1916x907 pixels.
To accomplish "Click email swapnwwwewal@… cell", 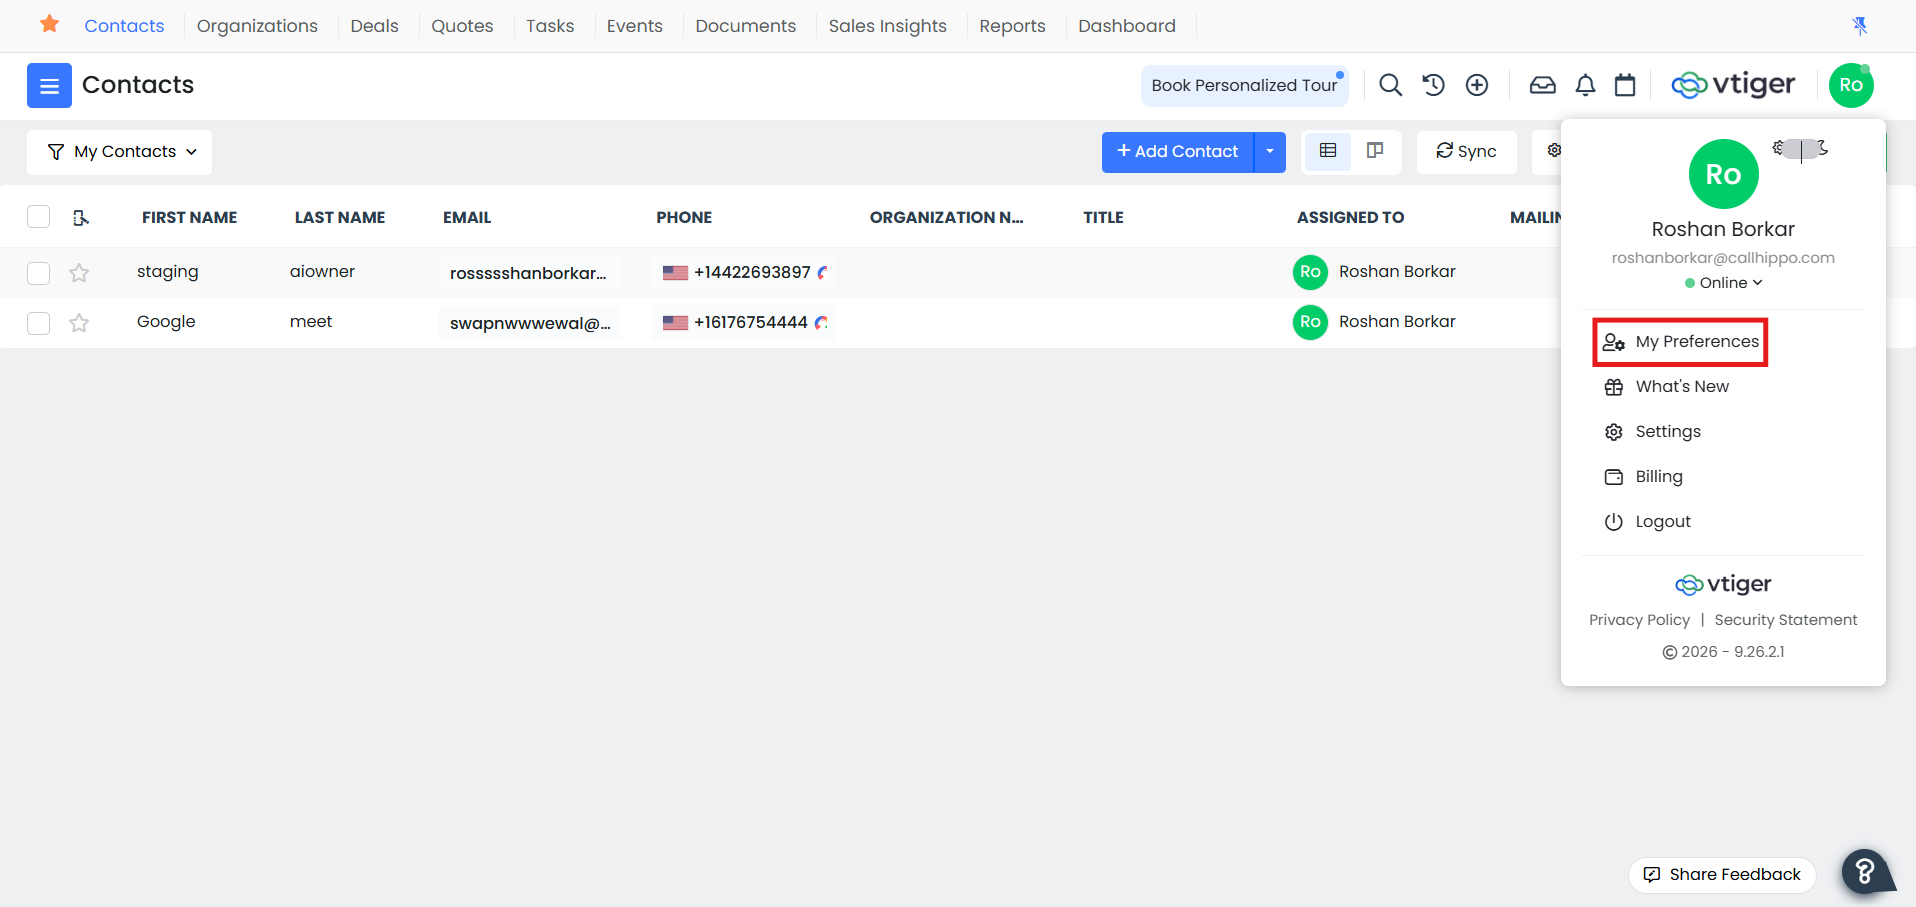I will tap(530, 323).
